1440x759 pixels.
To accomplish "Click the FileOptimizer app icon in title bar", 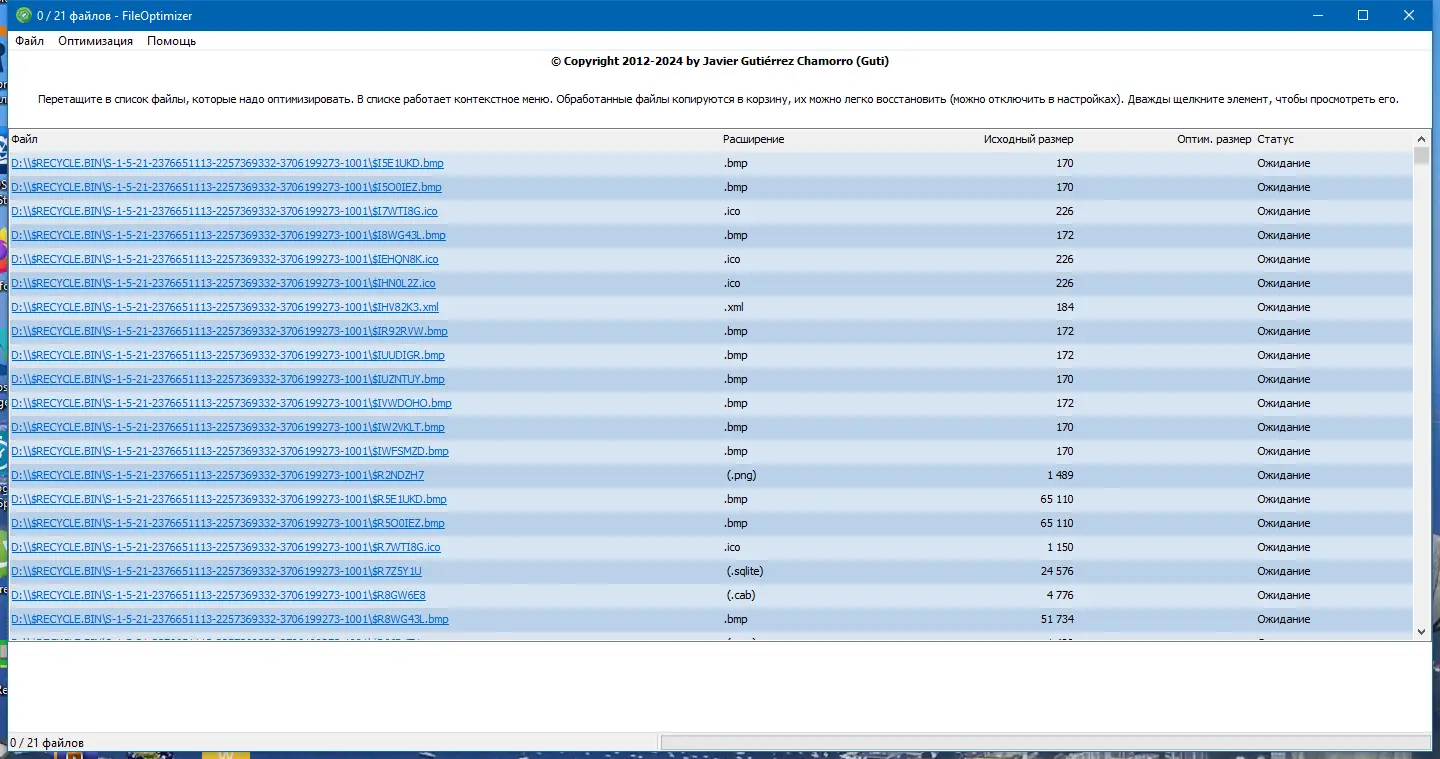I will tap(24, 15).
